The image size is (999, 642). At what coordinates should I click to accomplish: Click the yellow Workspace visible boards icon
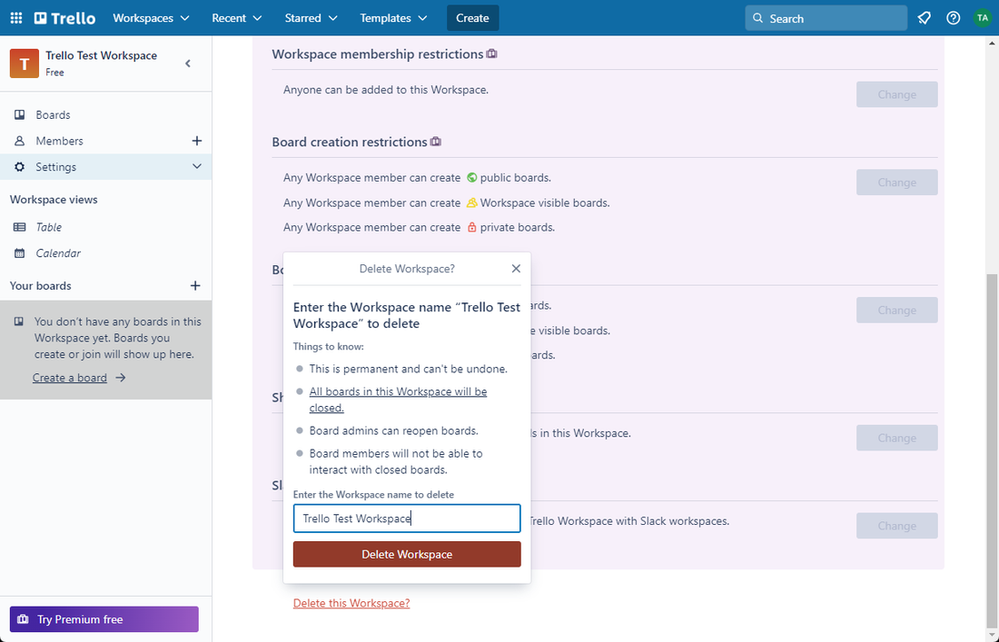[x=471, y=203]
